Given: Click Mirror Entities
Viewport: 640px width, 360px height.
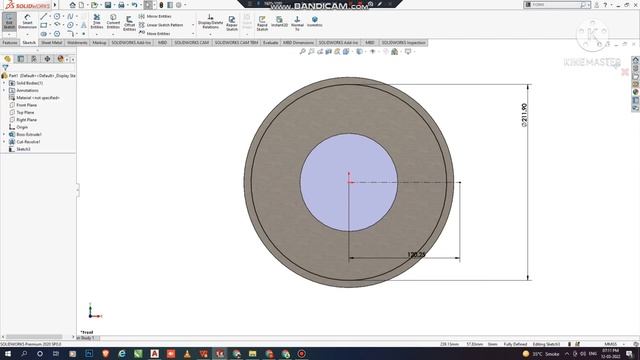Looking at the screenshot, I should (156, 16).
